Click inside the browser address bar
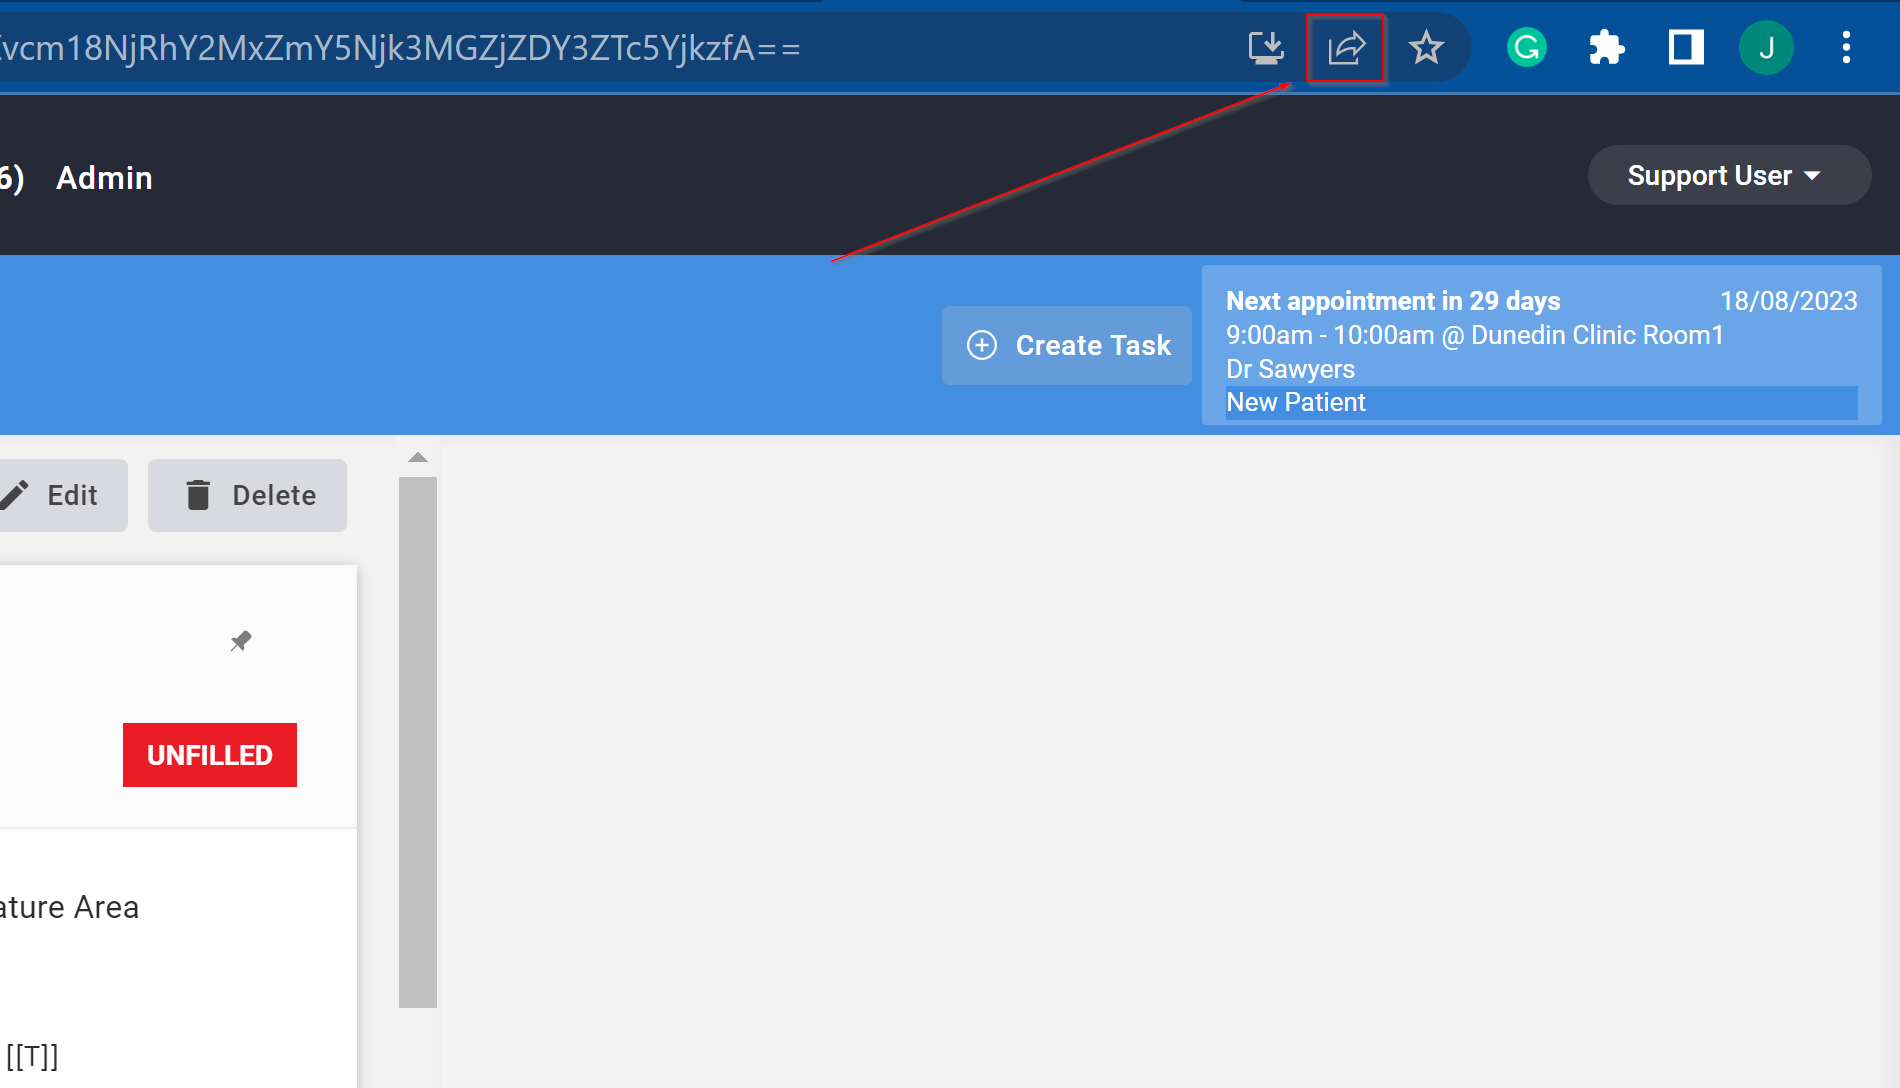 (600, 47)
